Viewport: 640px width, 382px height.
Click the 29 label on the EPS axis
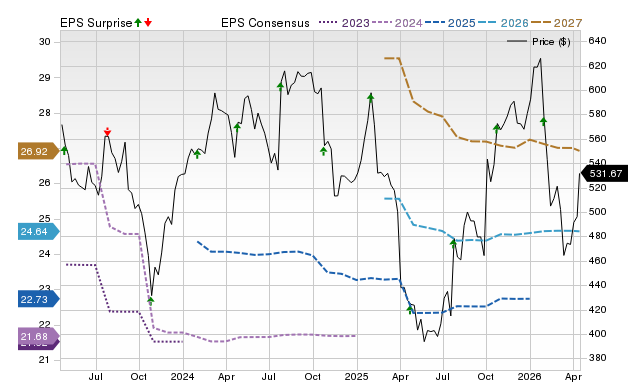(x=45, y=78)
